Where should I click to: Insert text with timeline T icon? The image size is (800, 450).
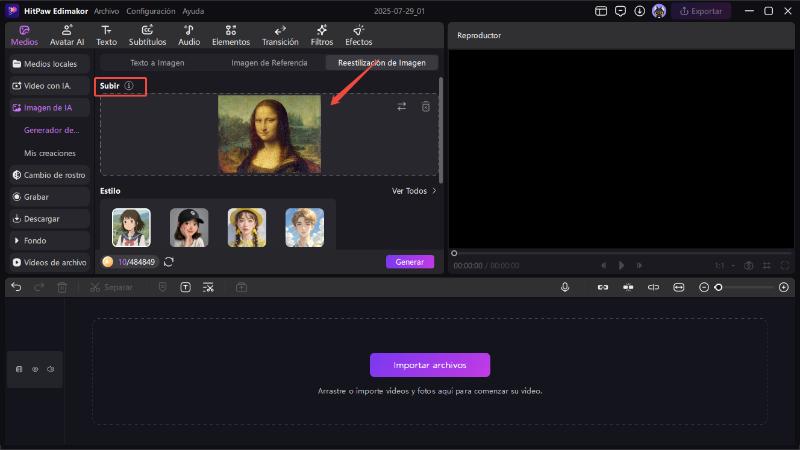click(186, 287)
